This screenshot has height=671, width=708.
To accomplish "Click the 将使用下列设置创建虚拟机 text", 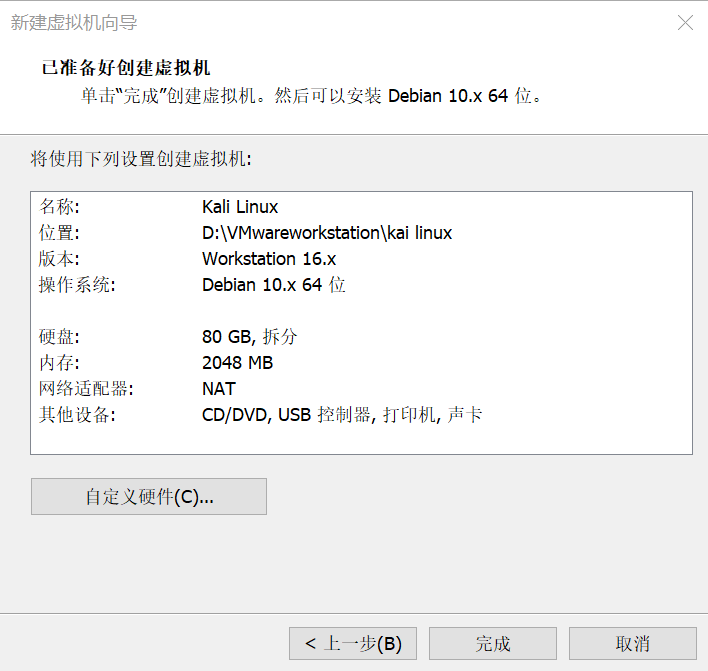I will tap(141, 159).
